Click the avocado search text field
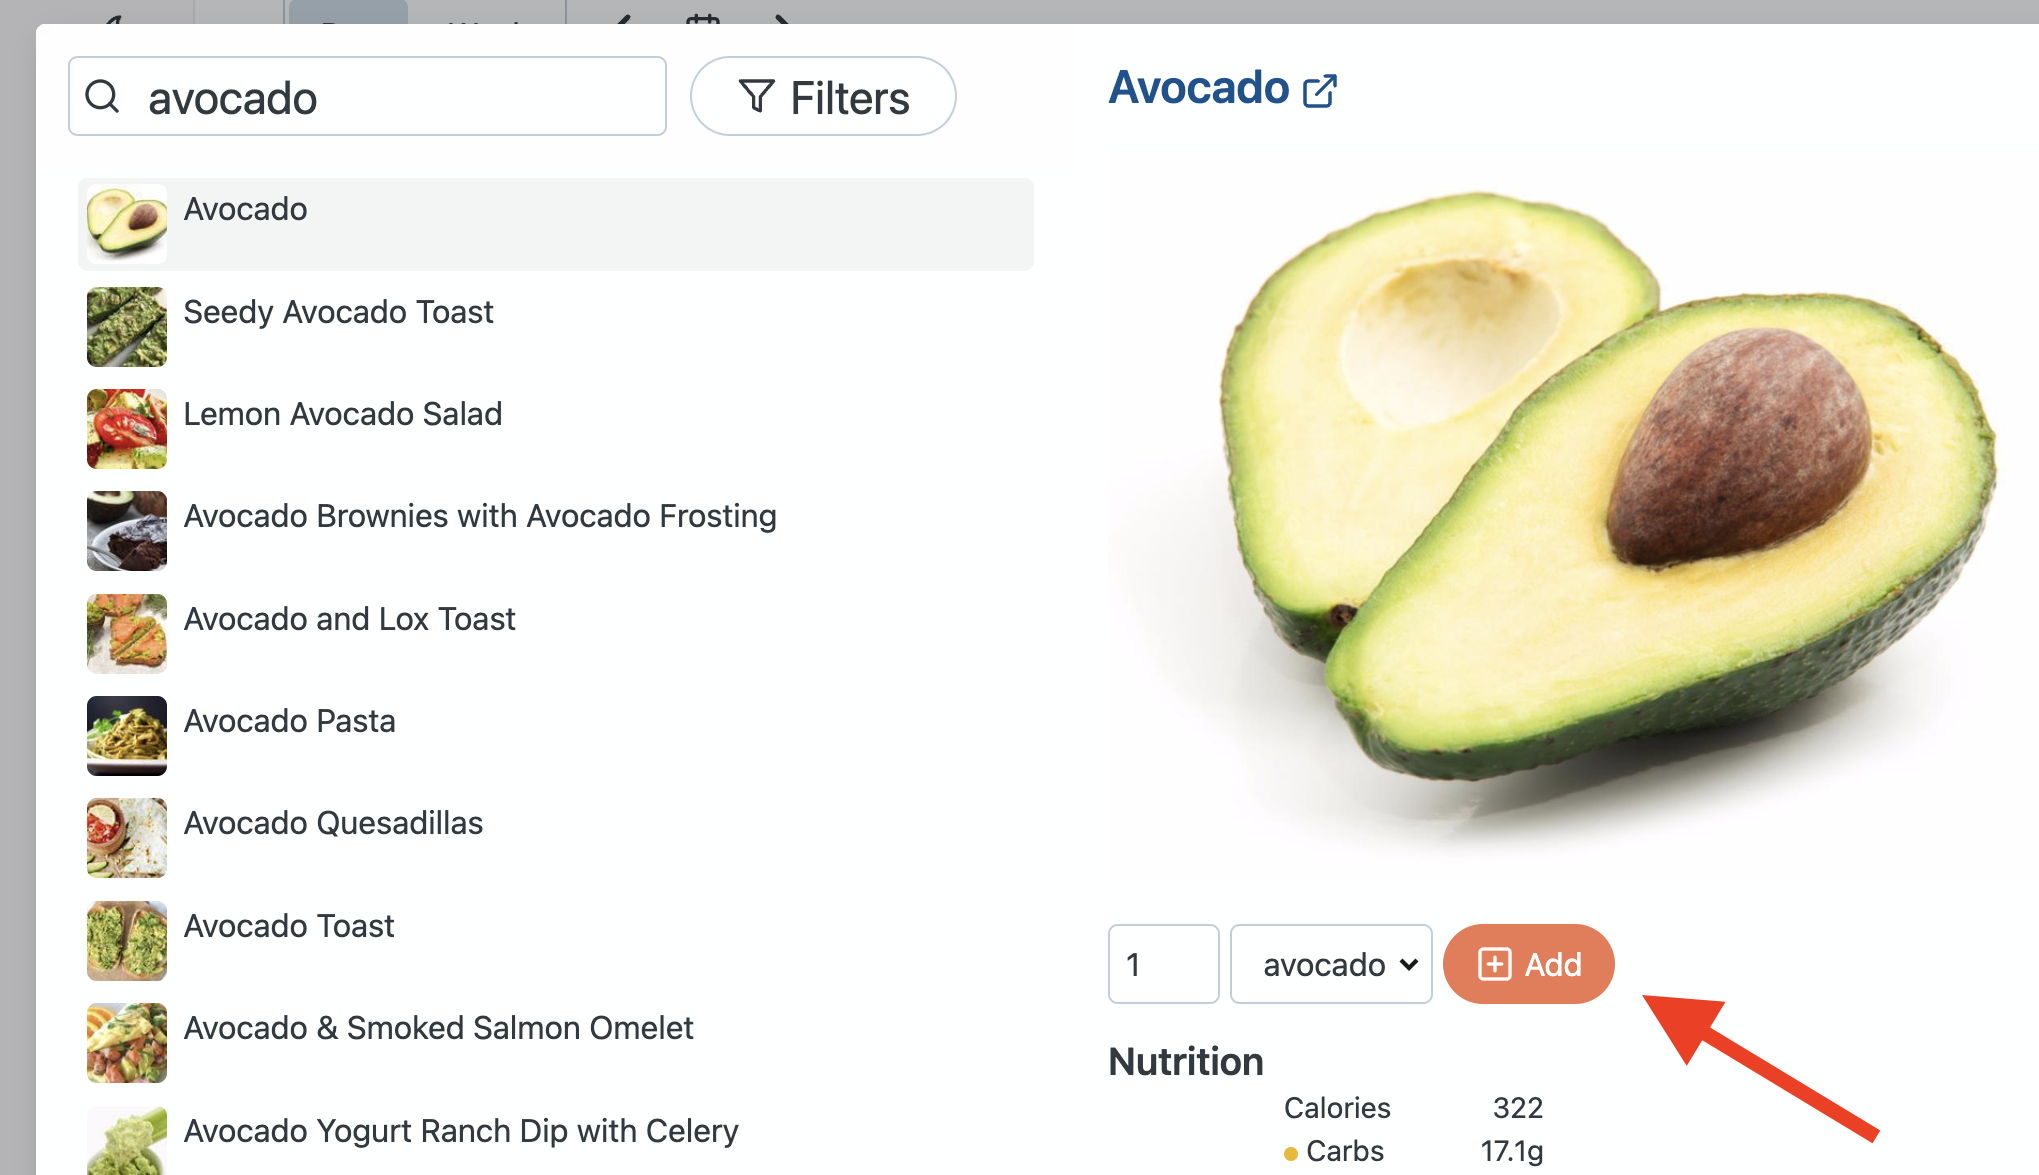The image size is (2039, 1175). point(400,97)
